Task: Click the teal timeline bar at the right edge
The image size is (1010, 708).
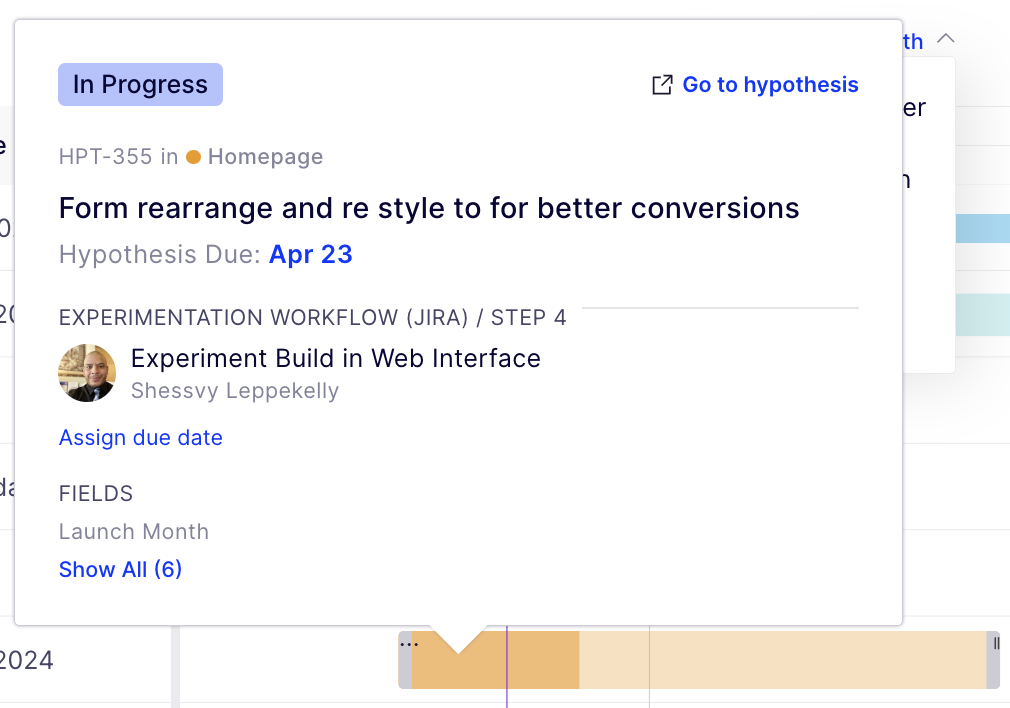Action: tap(982, 314)
